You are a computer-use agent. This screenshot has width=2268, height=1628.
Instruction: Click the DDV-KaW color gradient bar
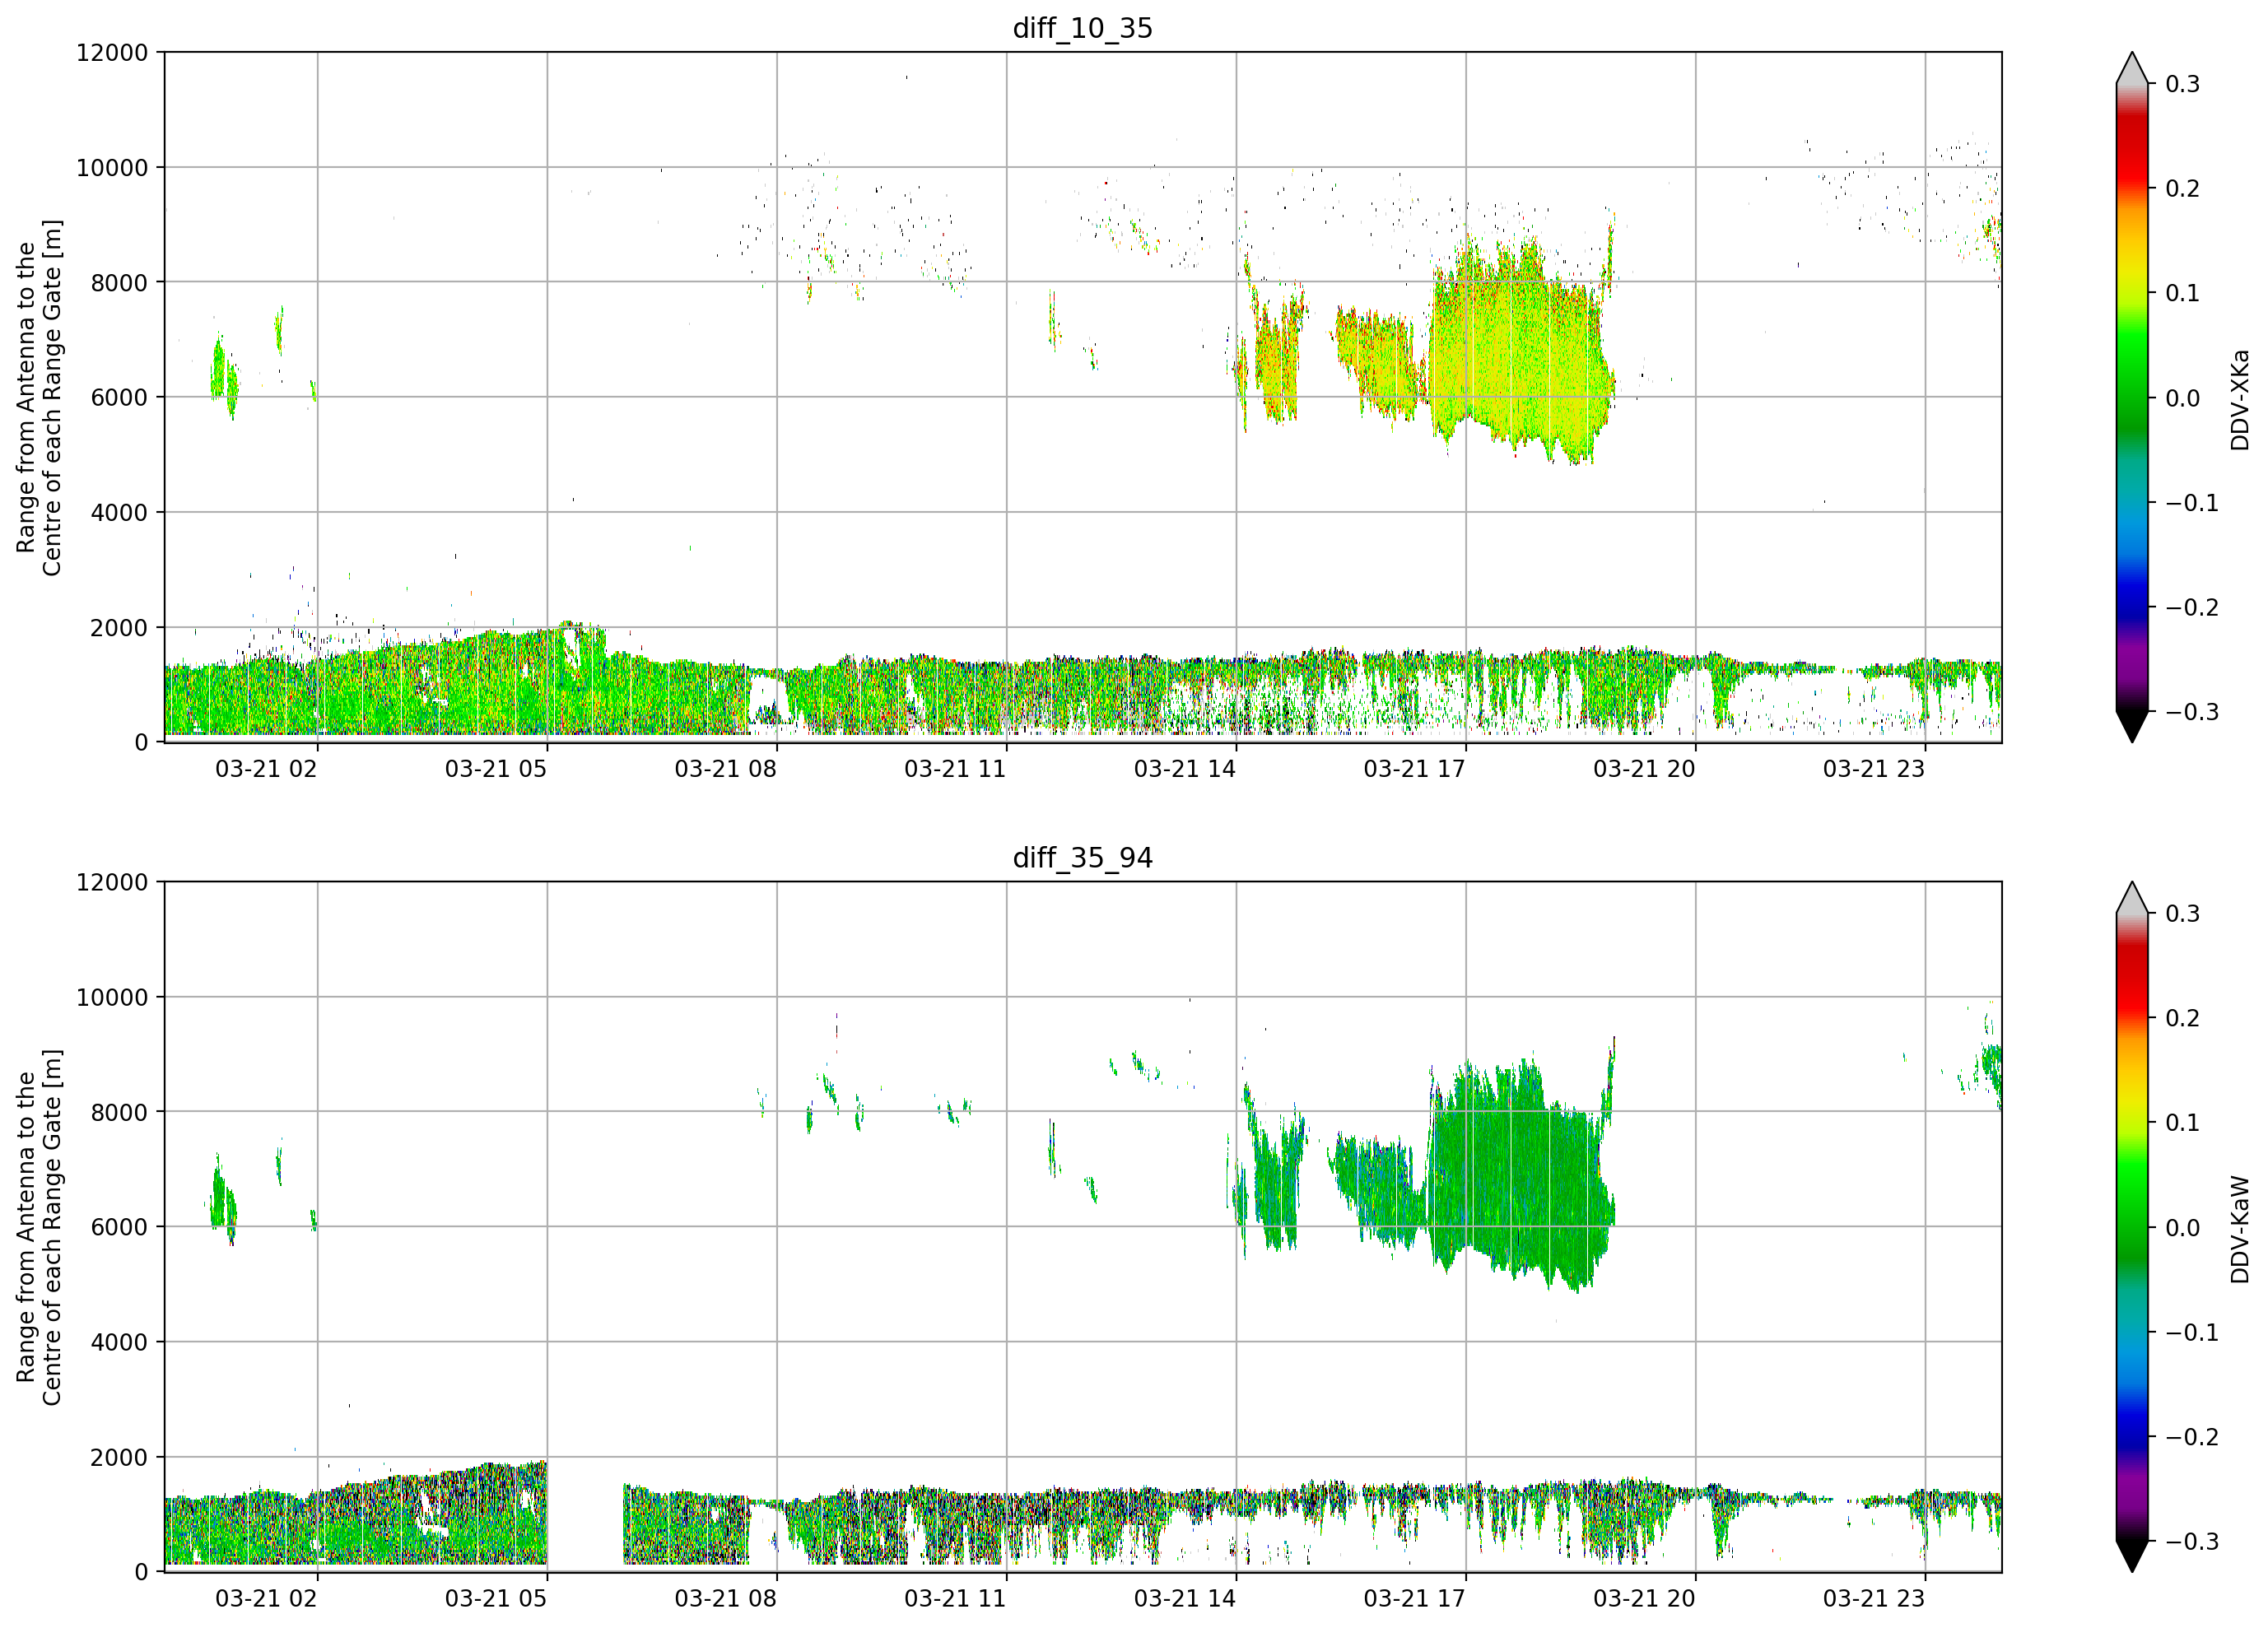(x=2132, y=1227)
